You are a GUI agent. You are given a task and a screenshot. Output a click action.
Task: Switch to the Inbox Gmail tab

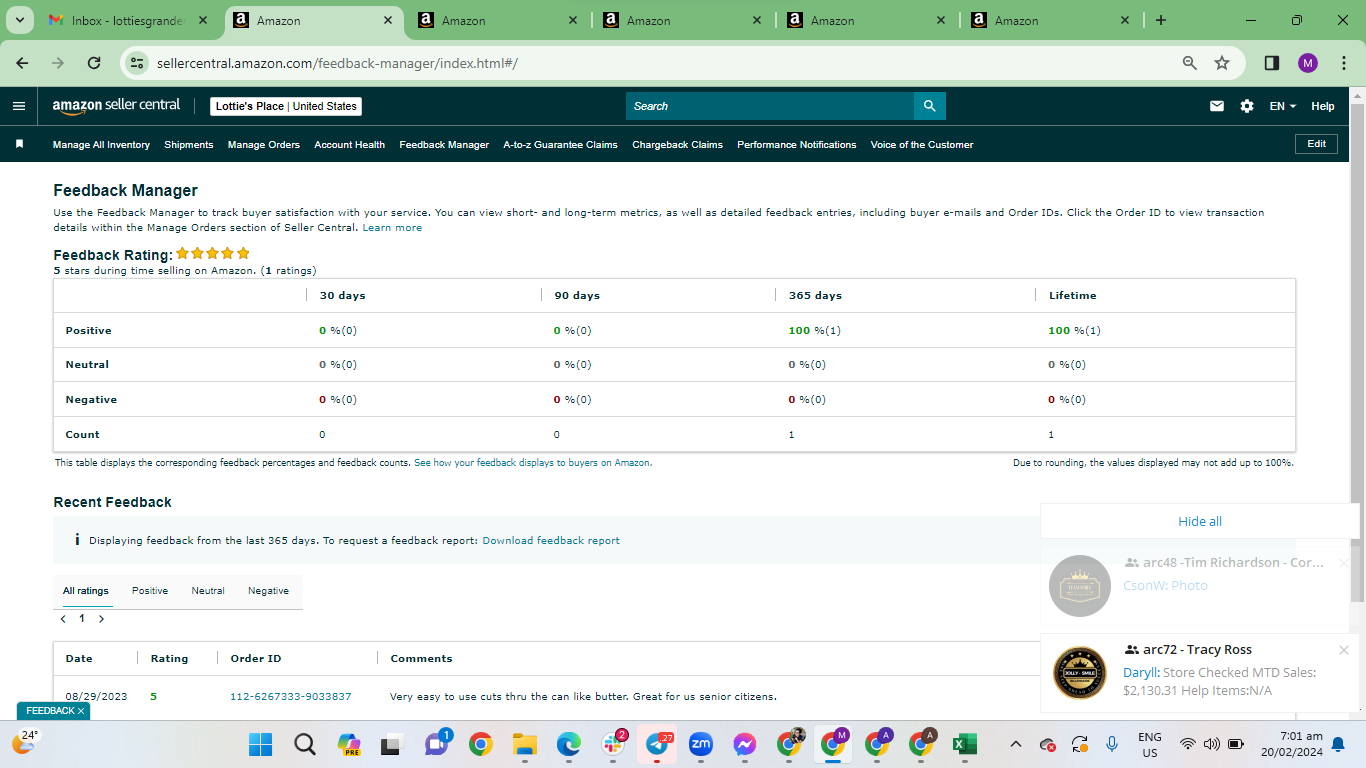pos(129,20)
